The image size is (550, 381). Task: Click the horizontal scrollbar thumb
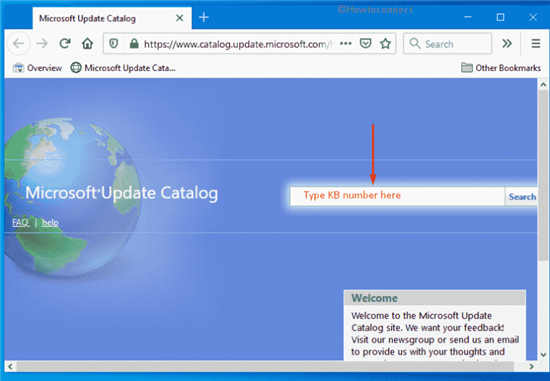[x=266, y=367]
